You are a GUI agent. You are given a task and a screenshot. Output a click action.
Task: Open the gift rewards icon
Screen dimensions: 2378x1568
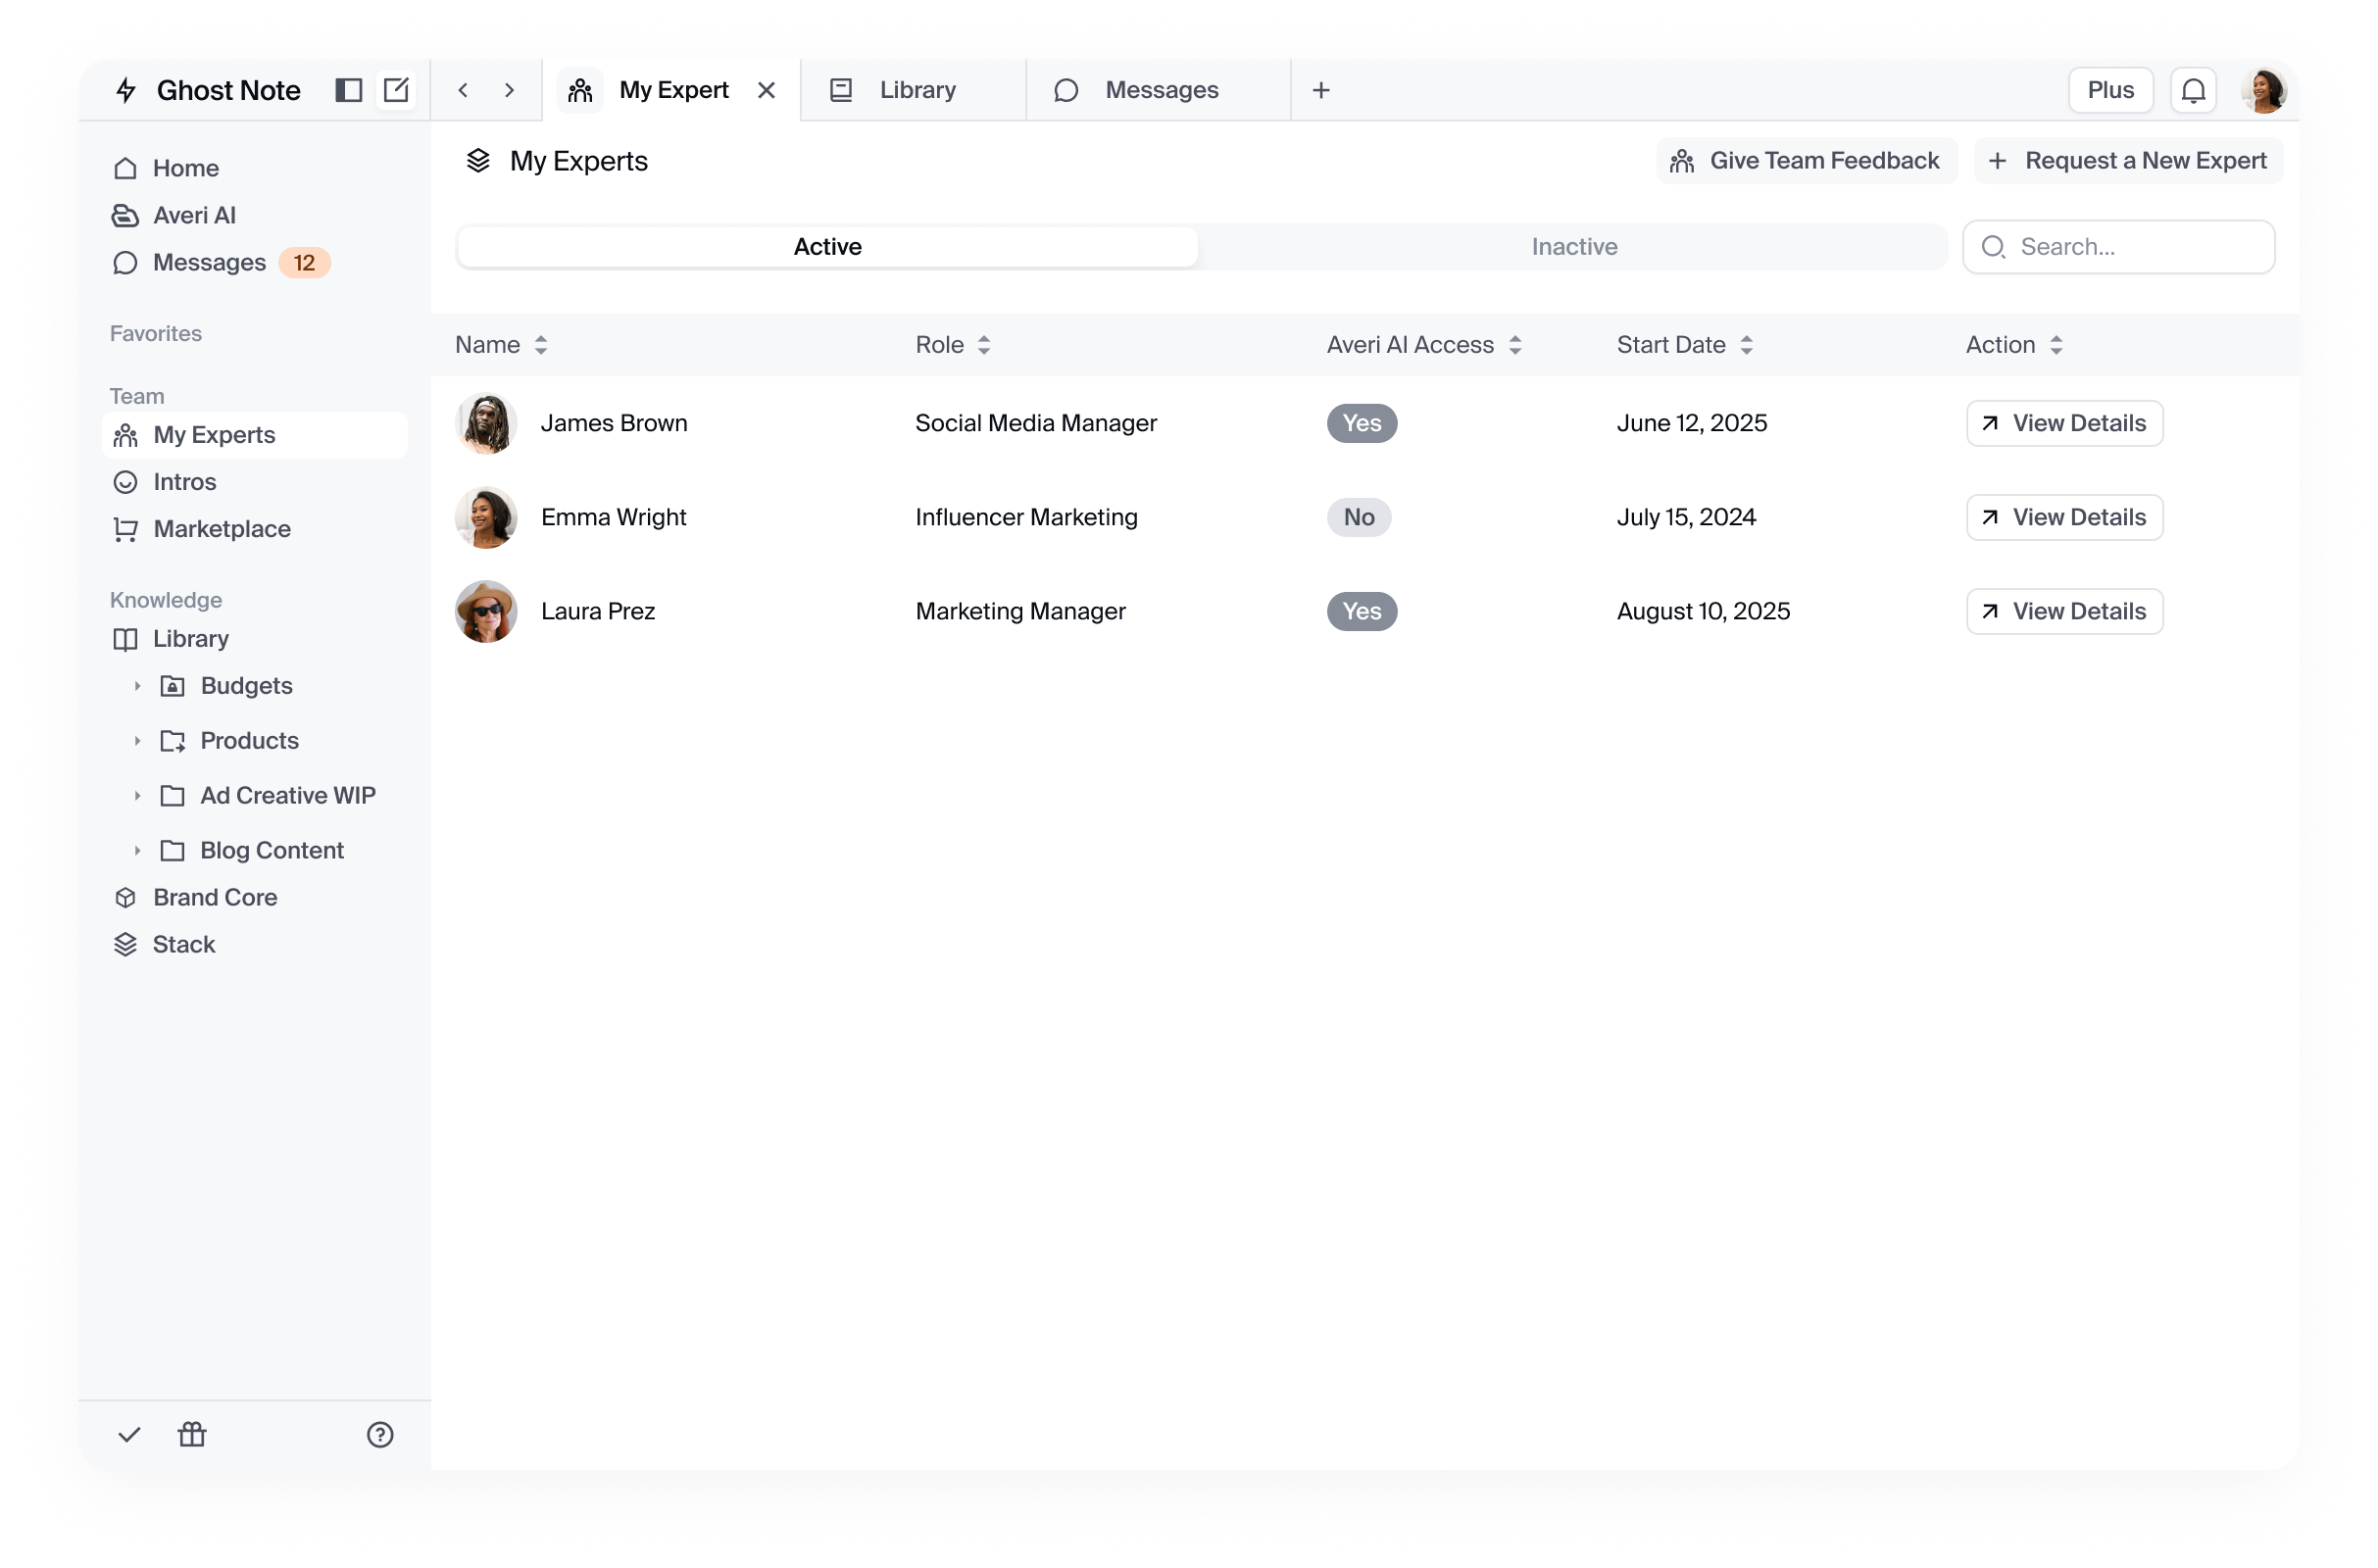pos(192,1435)
